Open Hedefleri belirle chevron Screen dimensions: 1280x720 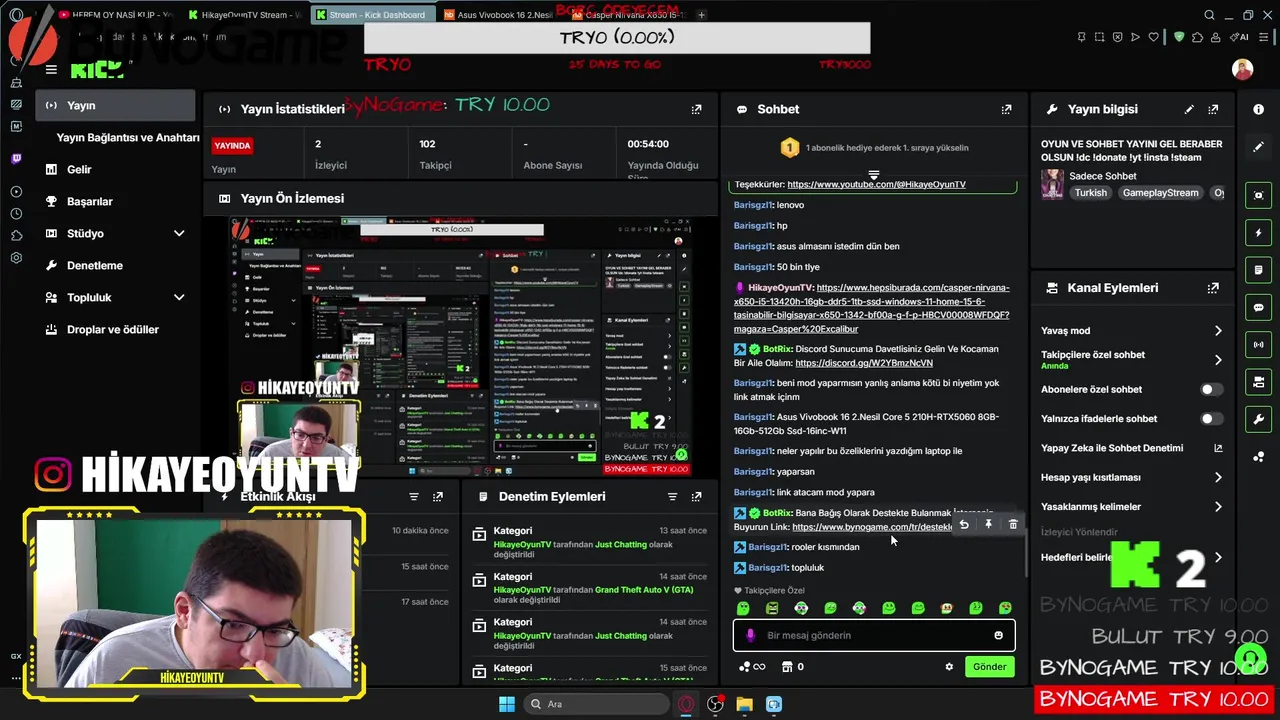coord(1218,557)
